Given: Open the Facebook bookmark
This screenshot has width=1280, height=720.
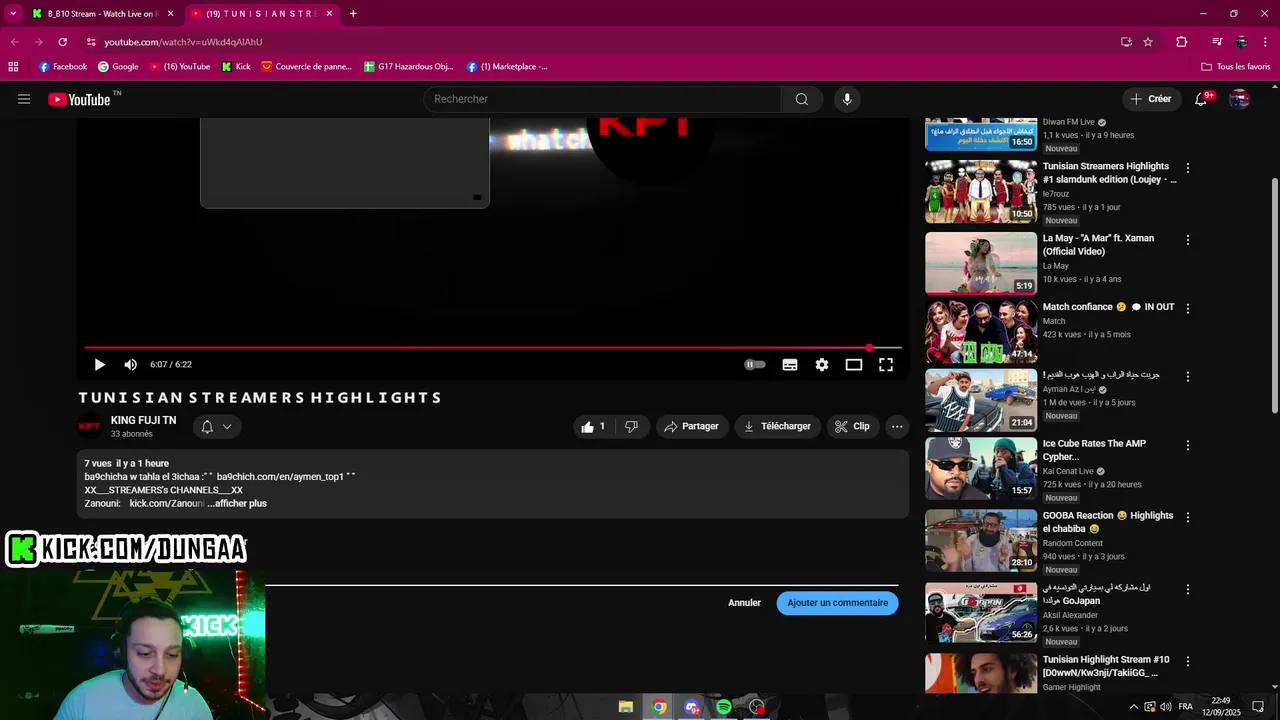Looking at the screenshot, I should tap(63, 67).
